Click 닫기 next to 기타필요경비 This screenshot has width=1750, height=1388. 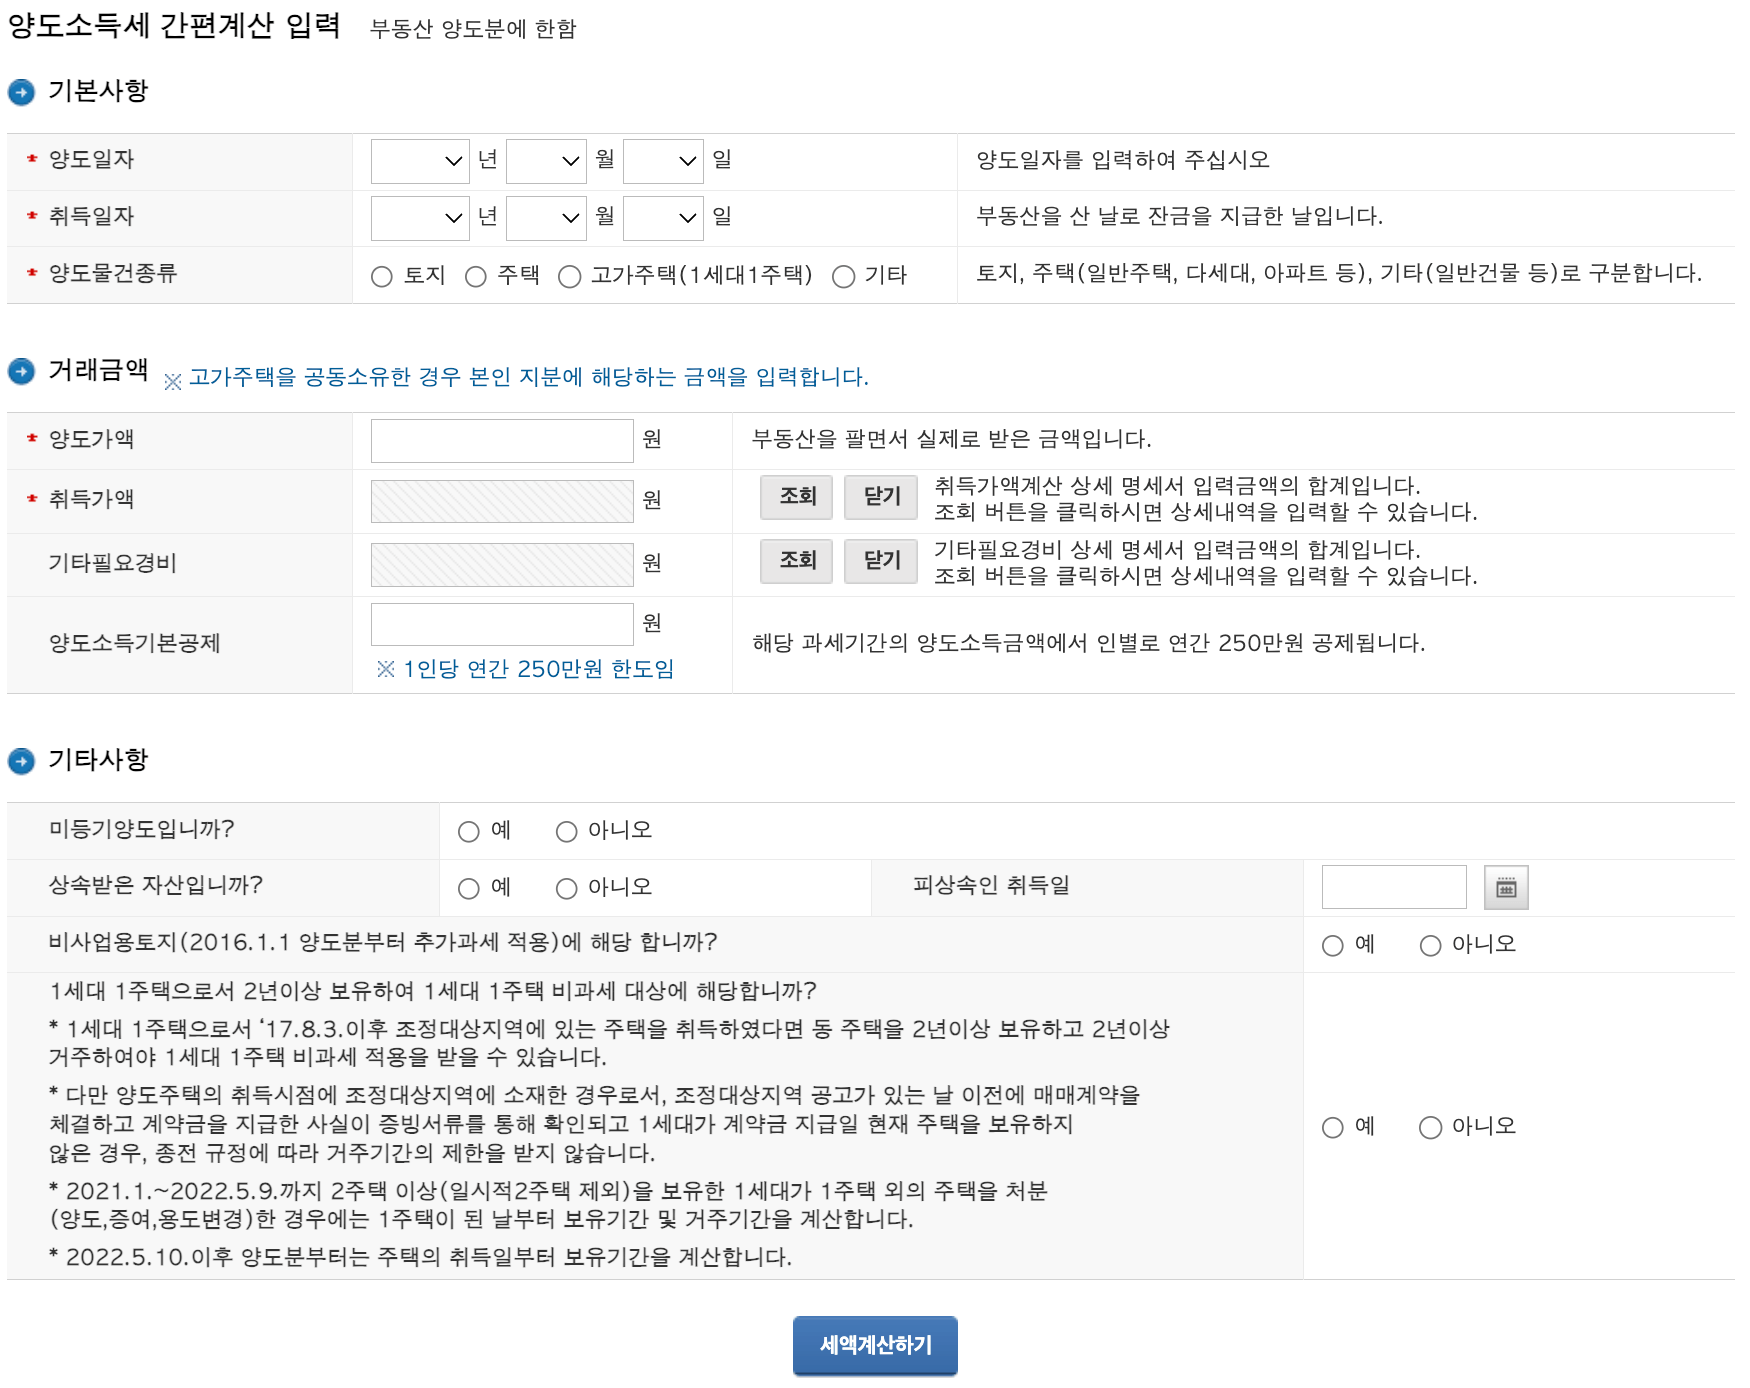(x=880, y=561)
